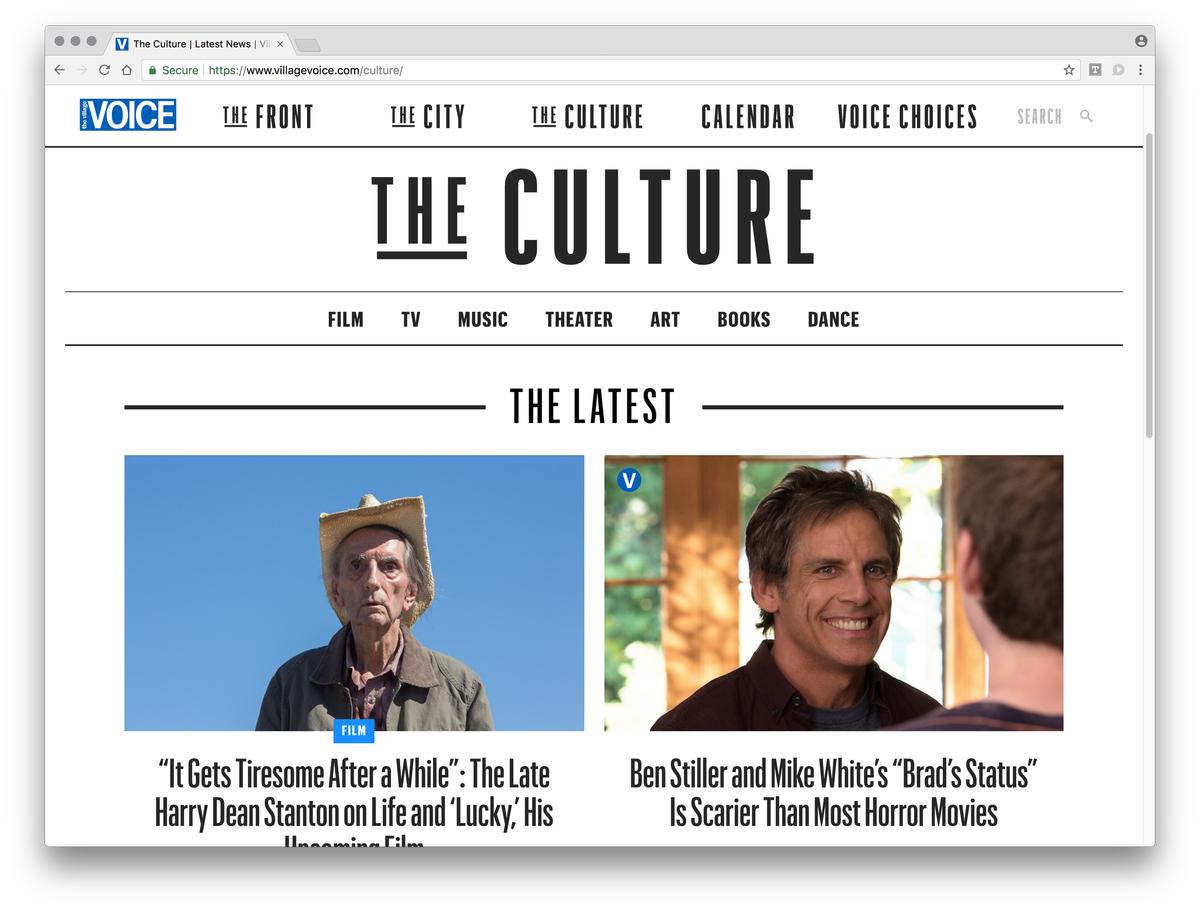Click the URL address bar
Viewport: 1200px width, 911px height.
600,70
